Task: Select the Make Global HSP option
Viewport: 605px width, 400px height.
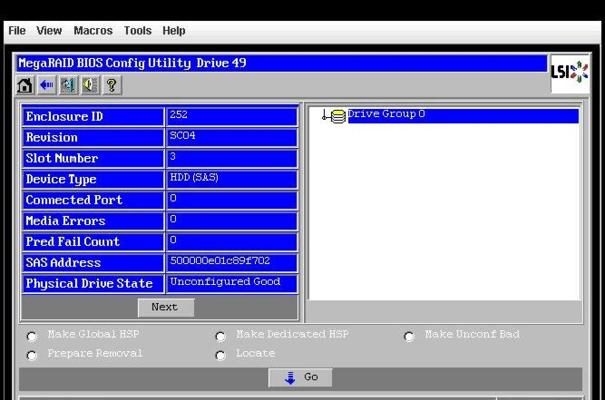Action: click(x=31, y=336)
